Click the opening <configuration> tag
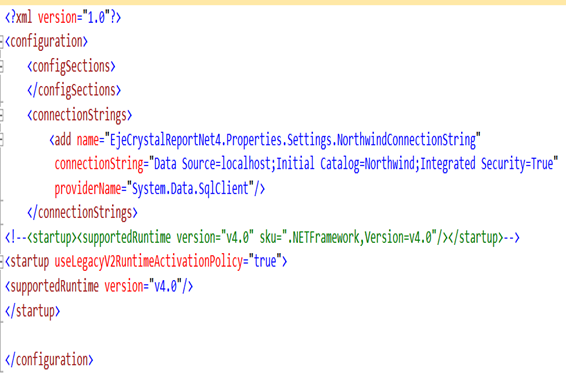This screenshot has height=387, width=566. 46,42
